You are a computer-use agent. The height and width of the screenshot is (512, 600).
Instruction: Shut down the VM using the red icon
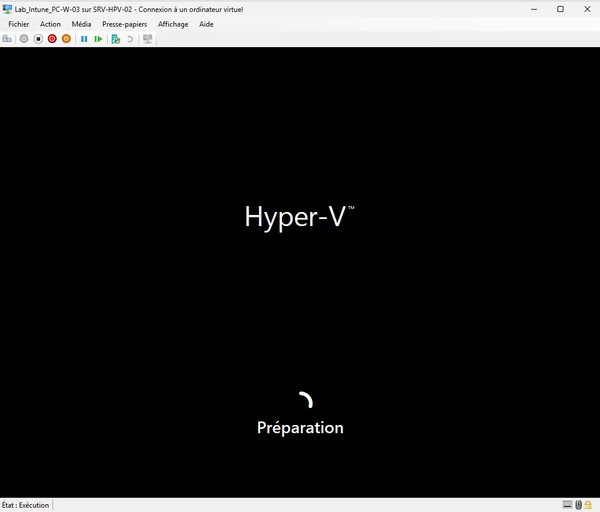click(52, 39)
